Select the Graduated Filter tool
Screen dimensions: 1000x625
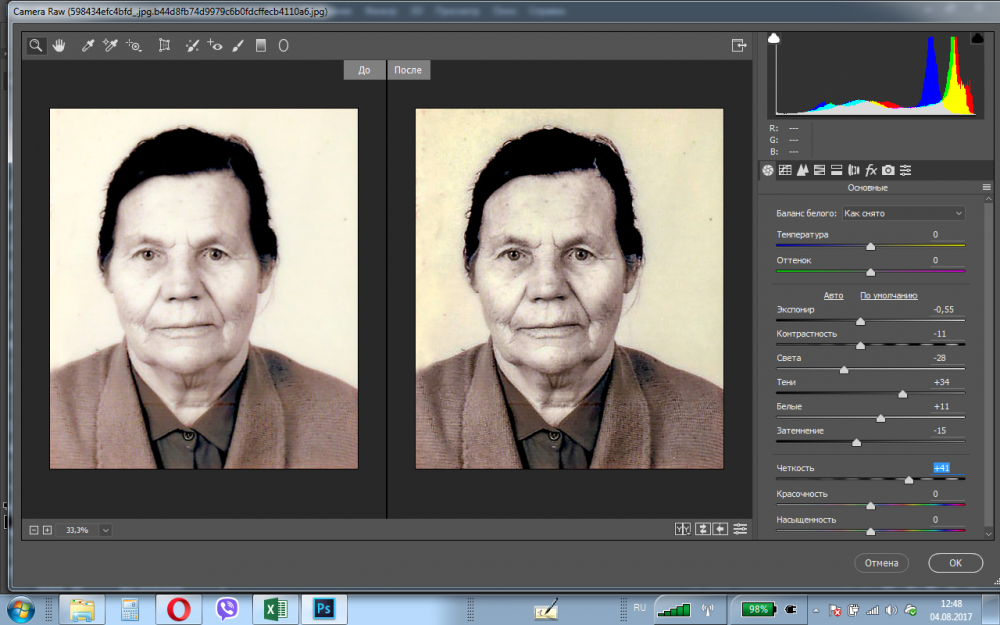click(261, 45)
